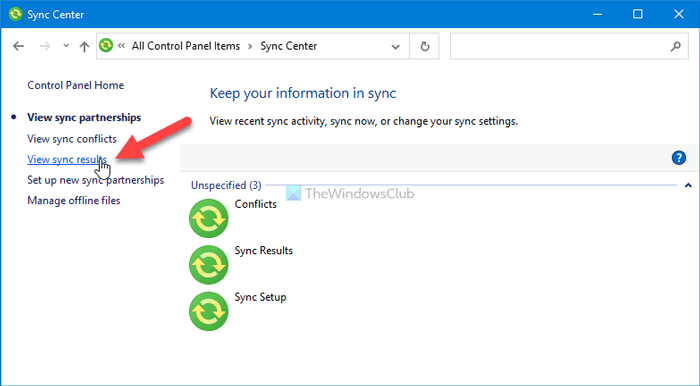Click All Control Panel Items breadcrumb
Image resolution: width=700 pixels, height=386 pixels.
(186, 46)
